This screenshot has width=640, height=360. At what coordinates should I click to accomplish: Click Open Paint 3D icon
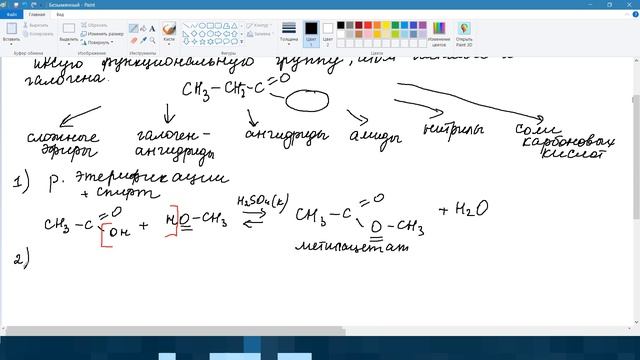point(464,28)
